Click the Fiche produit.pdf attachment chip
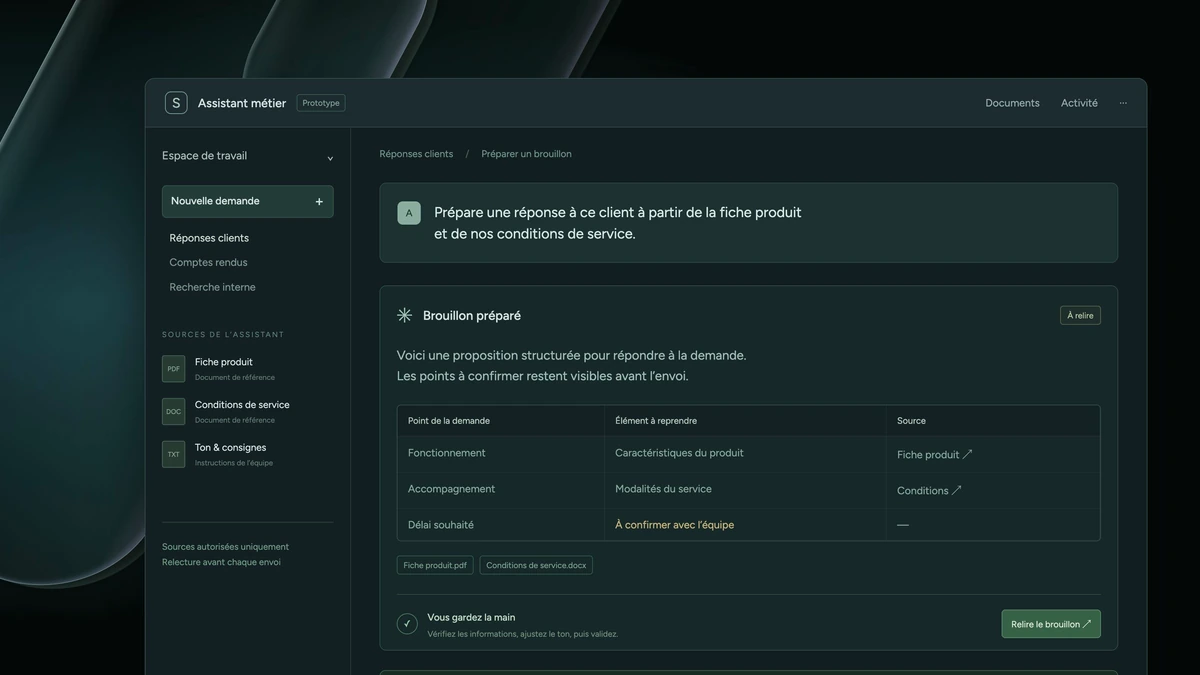Image resolution: width=1200 pixels, height=675 pixels. [435, 565]
